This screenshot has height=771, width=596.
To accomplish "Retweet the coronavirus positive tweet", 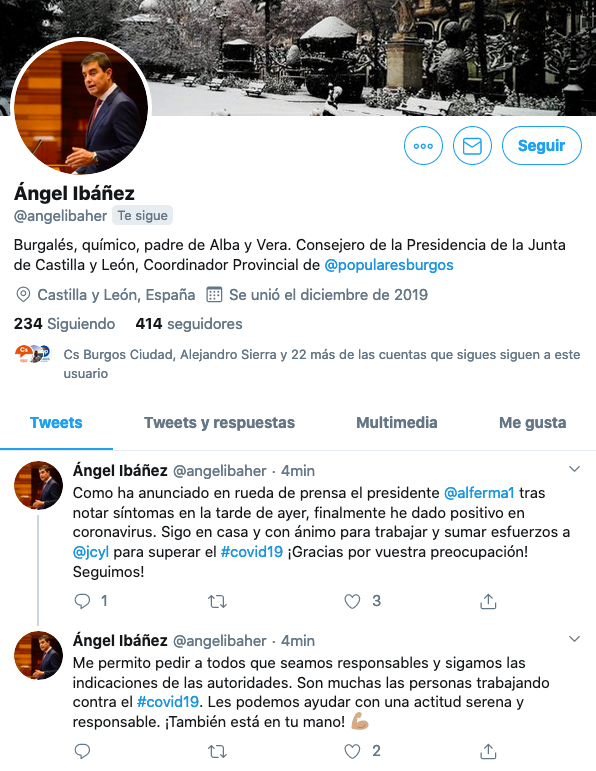I will [217, 601].
